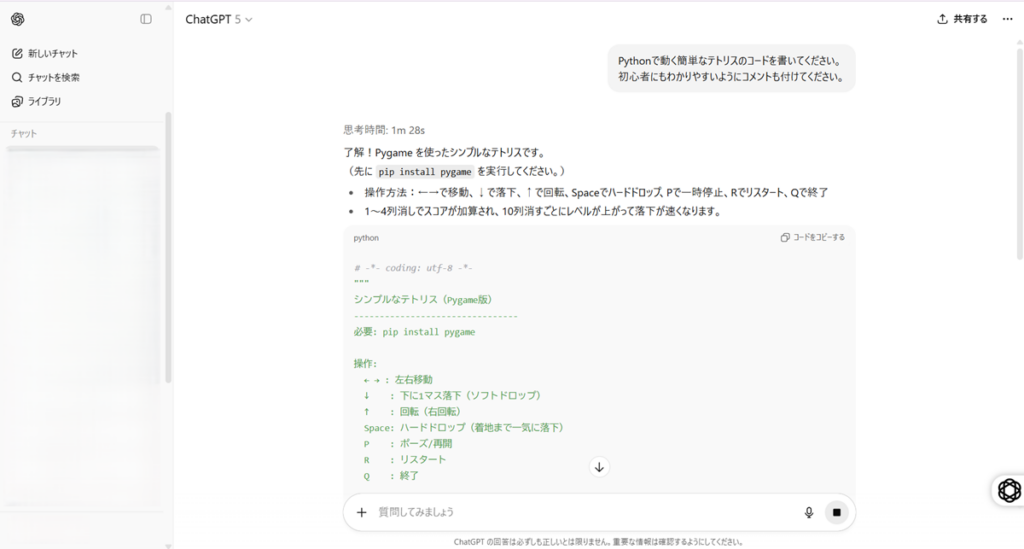The image size is (1024, 549).
Task: Click the code line 回転 (右回転)
Action: (412, 412)
